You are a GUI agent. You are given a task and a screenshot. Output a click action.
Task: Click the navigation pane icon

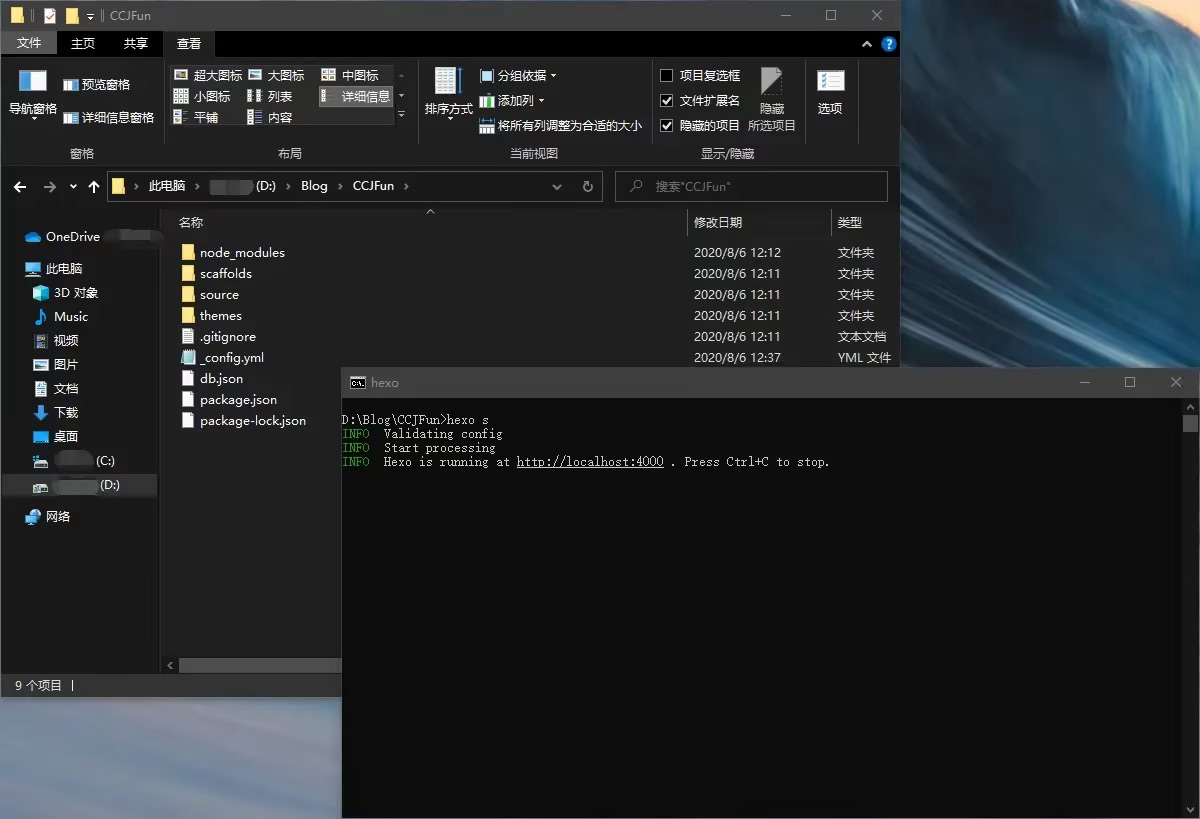click(33, 82)
